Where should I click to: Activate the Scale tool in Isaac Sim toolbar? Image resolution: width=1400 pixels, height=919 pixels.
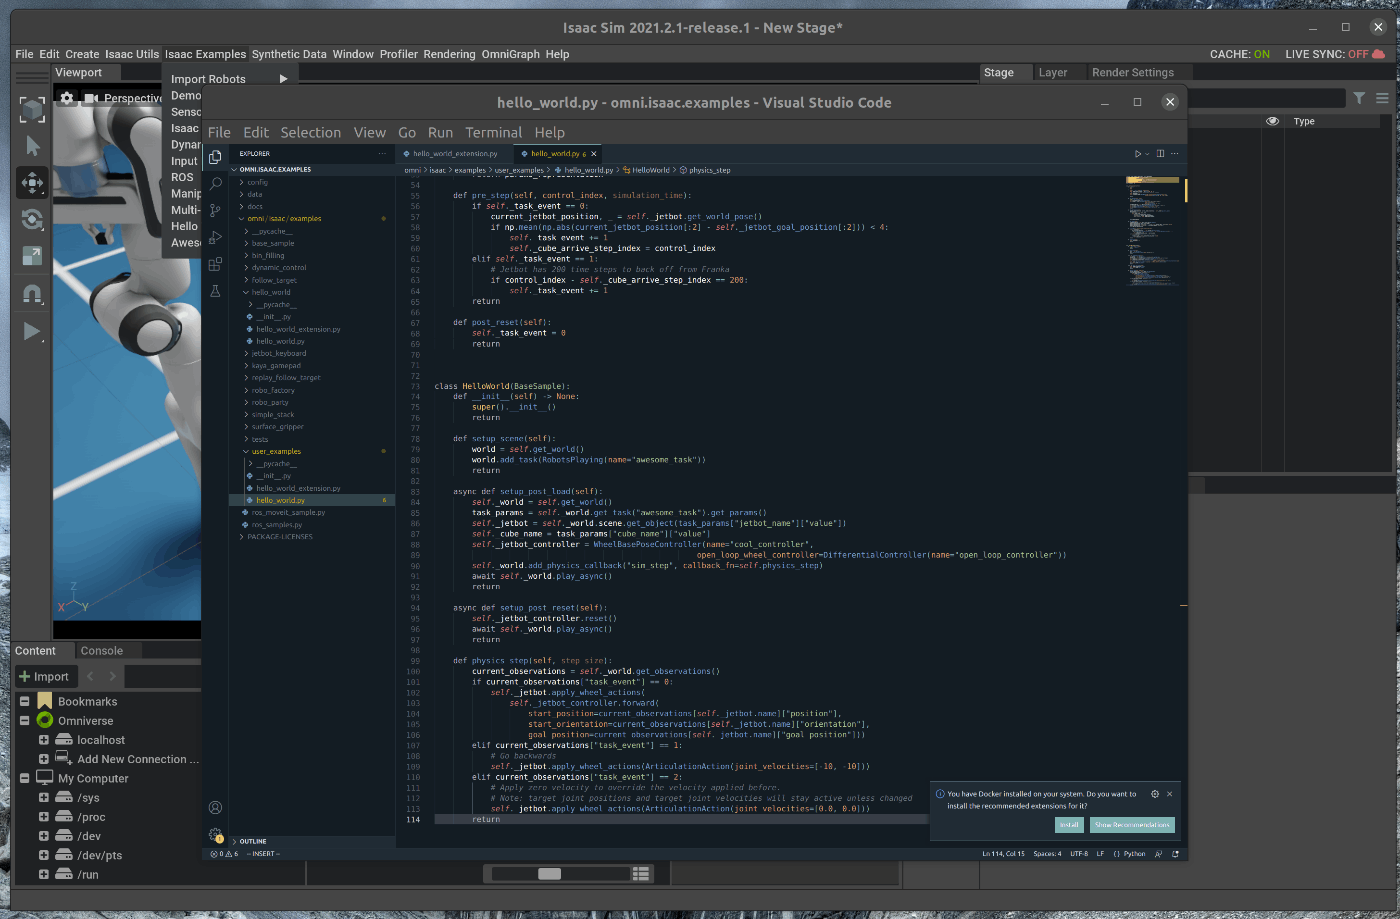32,256
